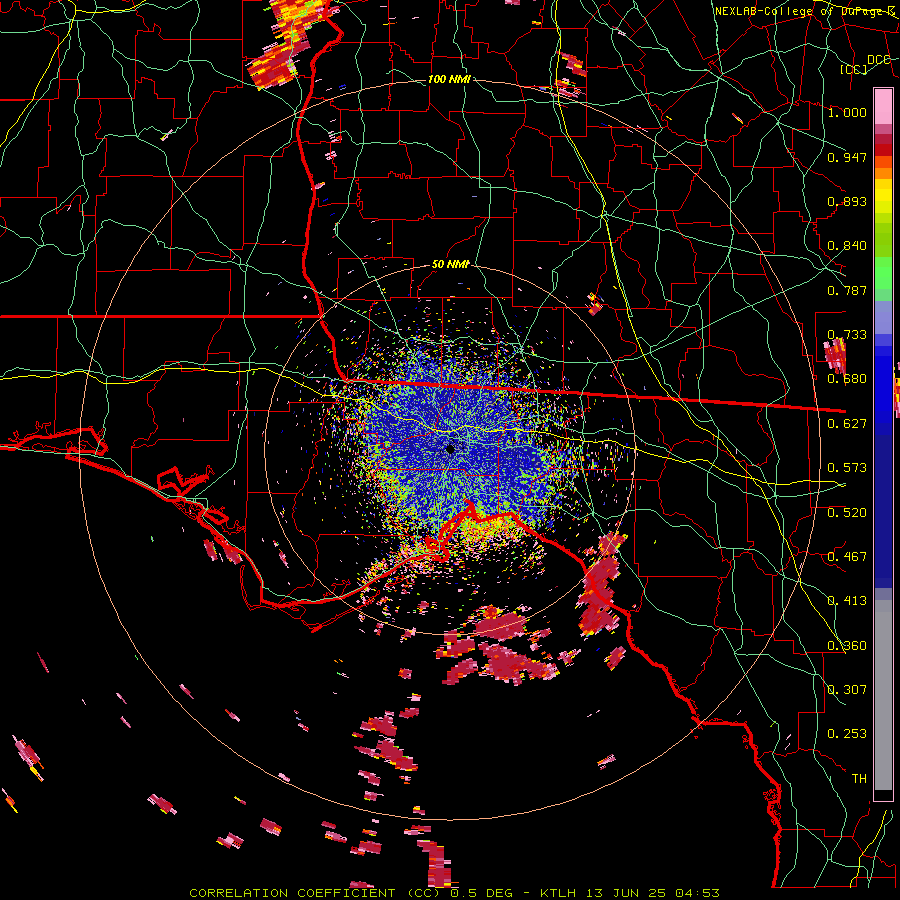Image resolution: width=900 pixels, height=900 pixels.
Task: Click the 0.253 color scale value
Action: (x=847, y=734)
